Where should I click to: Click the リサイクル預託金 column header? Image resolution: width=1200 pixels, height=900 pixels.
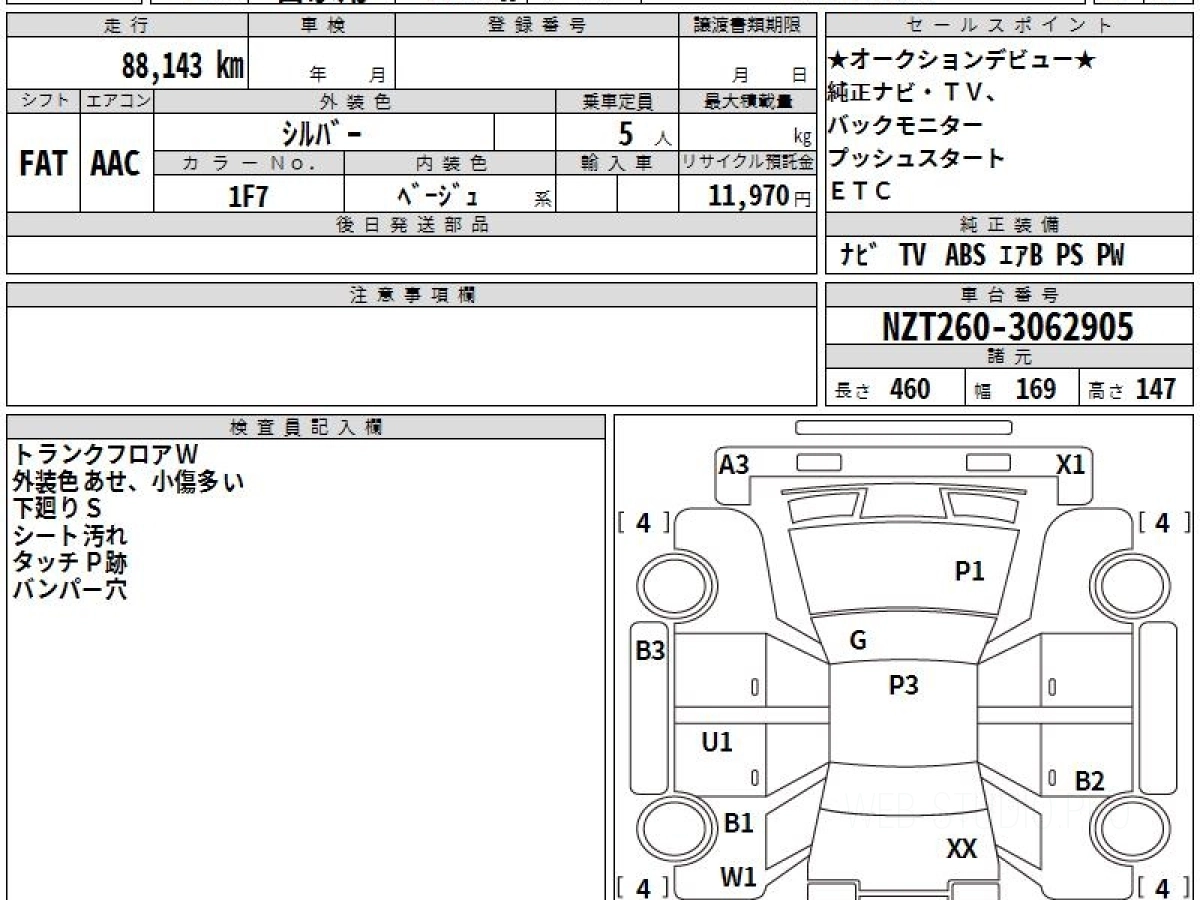pos(748,163)
